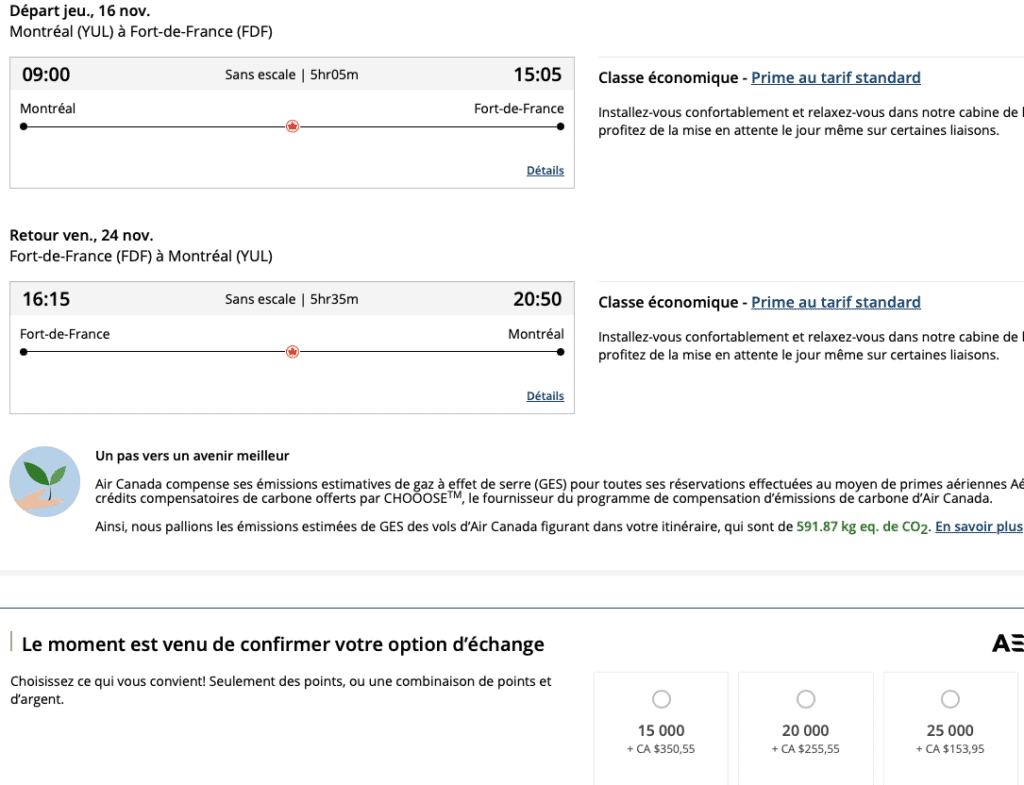Choose the 20 000 points radio option

(x=805, y=699)
